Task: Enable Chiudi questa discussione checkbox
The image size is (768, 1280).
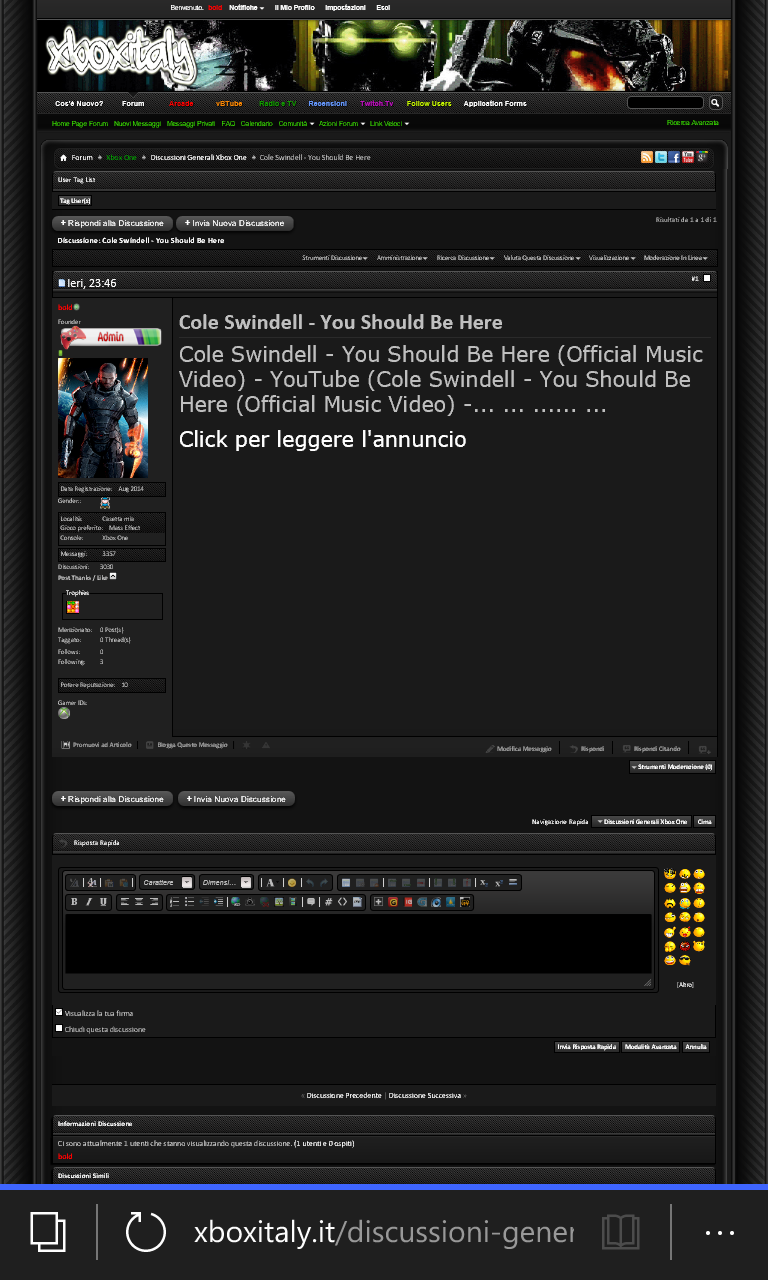Action: coord(59,1028)
